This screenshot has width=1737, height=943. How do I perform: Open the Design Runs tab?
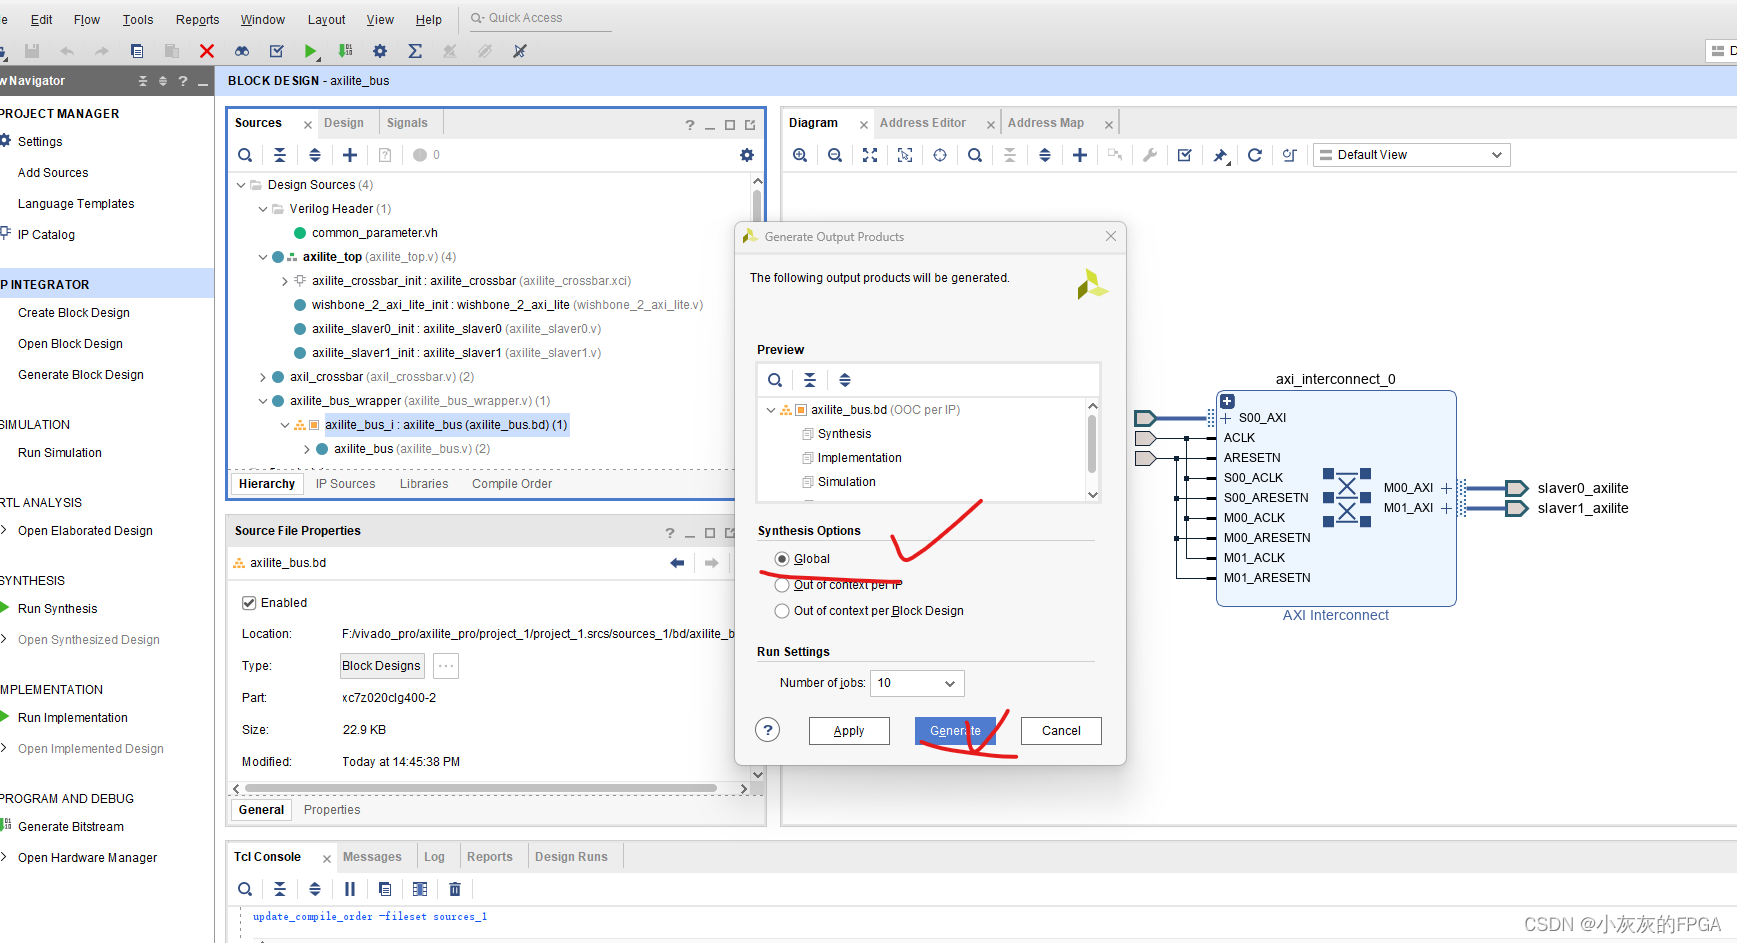point(571,857)
